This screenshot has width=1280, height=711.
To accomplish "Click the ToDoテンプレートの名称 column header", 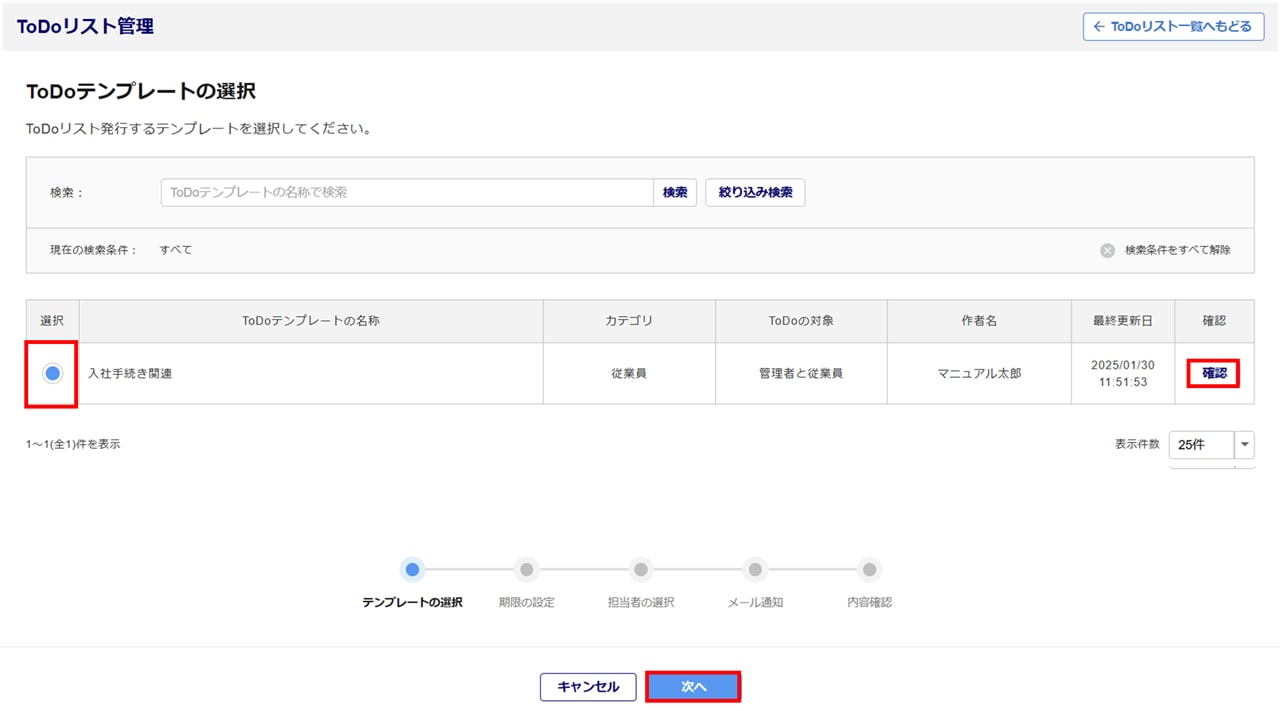I will click(311, 321).
